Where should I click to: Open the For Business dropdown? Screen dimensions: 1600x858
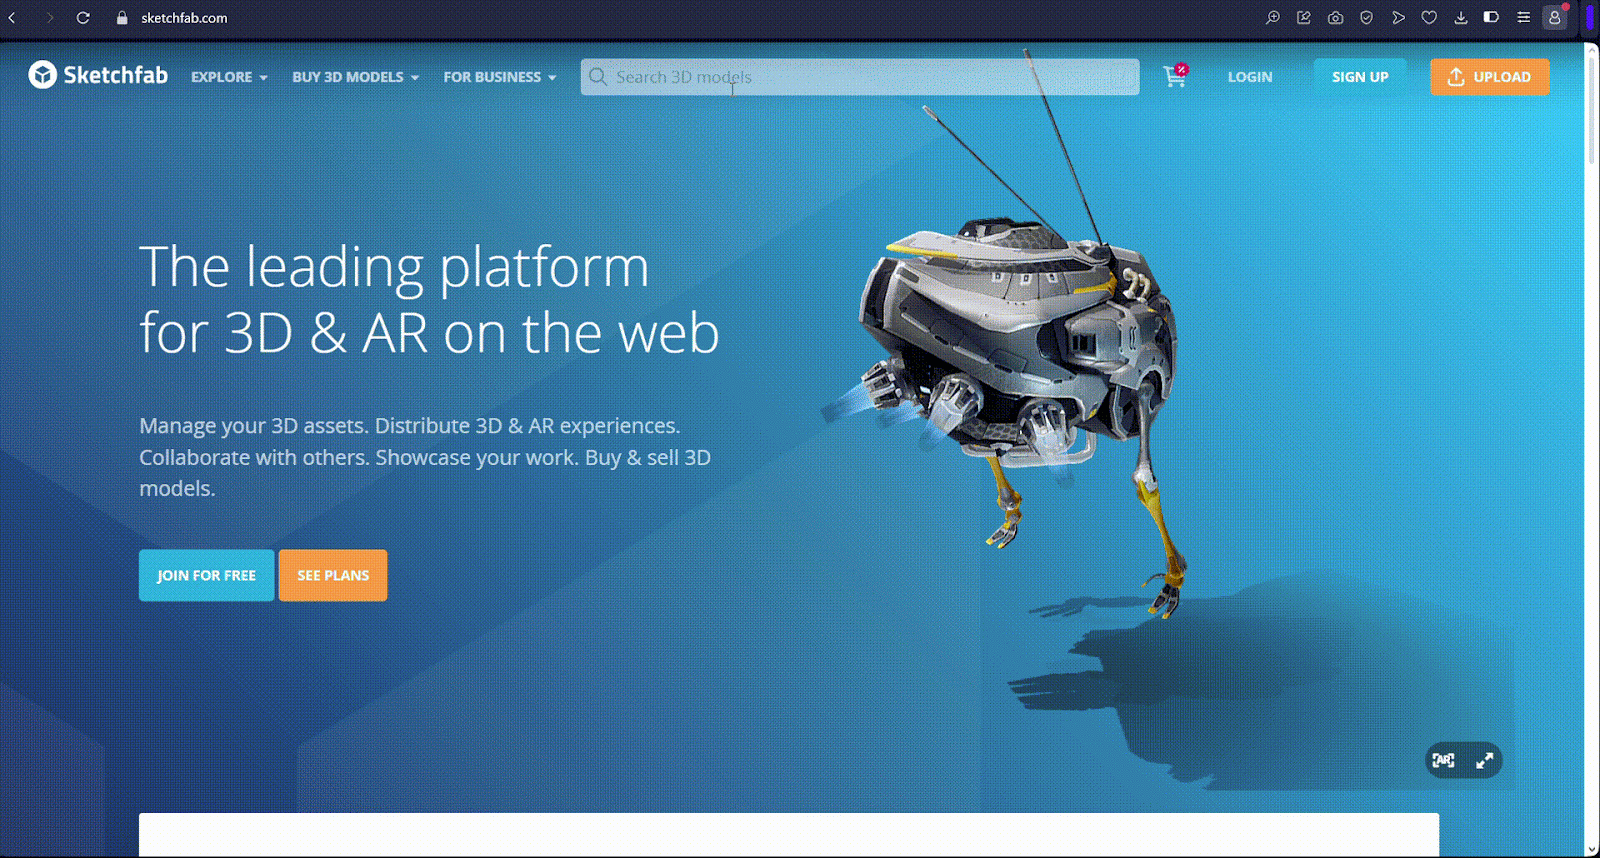click(x=500, y=77)
